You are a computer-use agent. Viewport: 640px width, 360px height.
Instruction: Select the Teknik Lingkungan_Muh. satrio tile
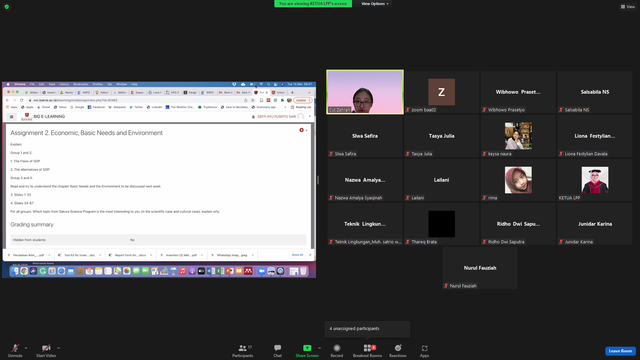(x=365, y=224)
